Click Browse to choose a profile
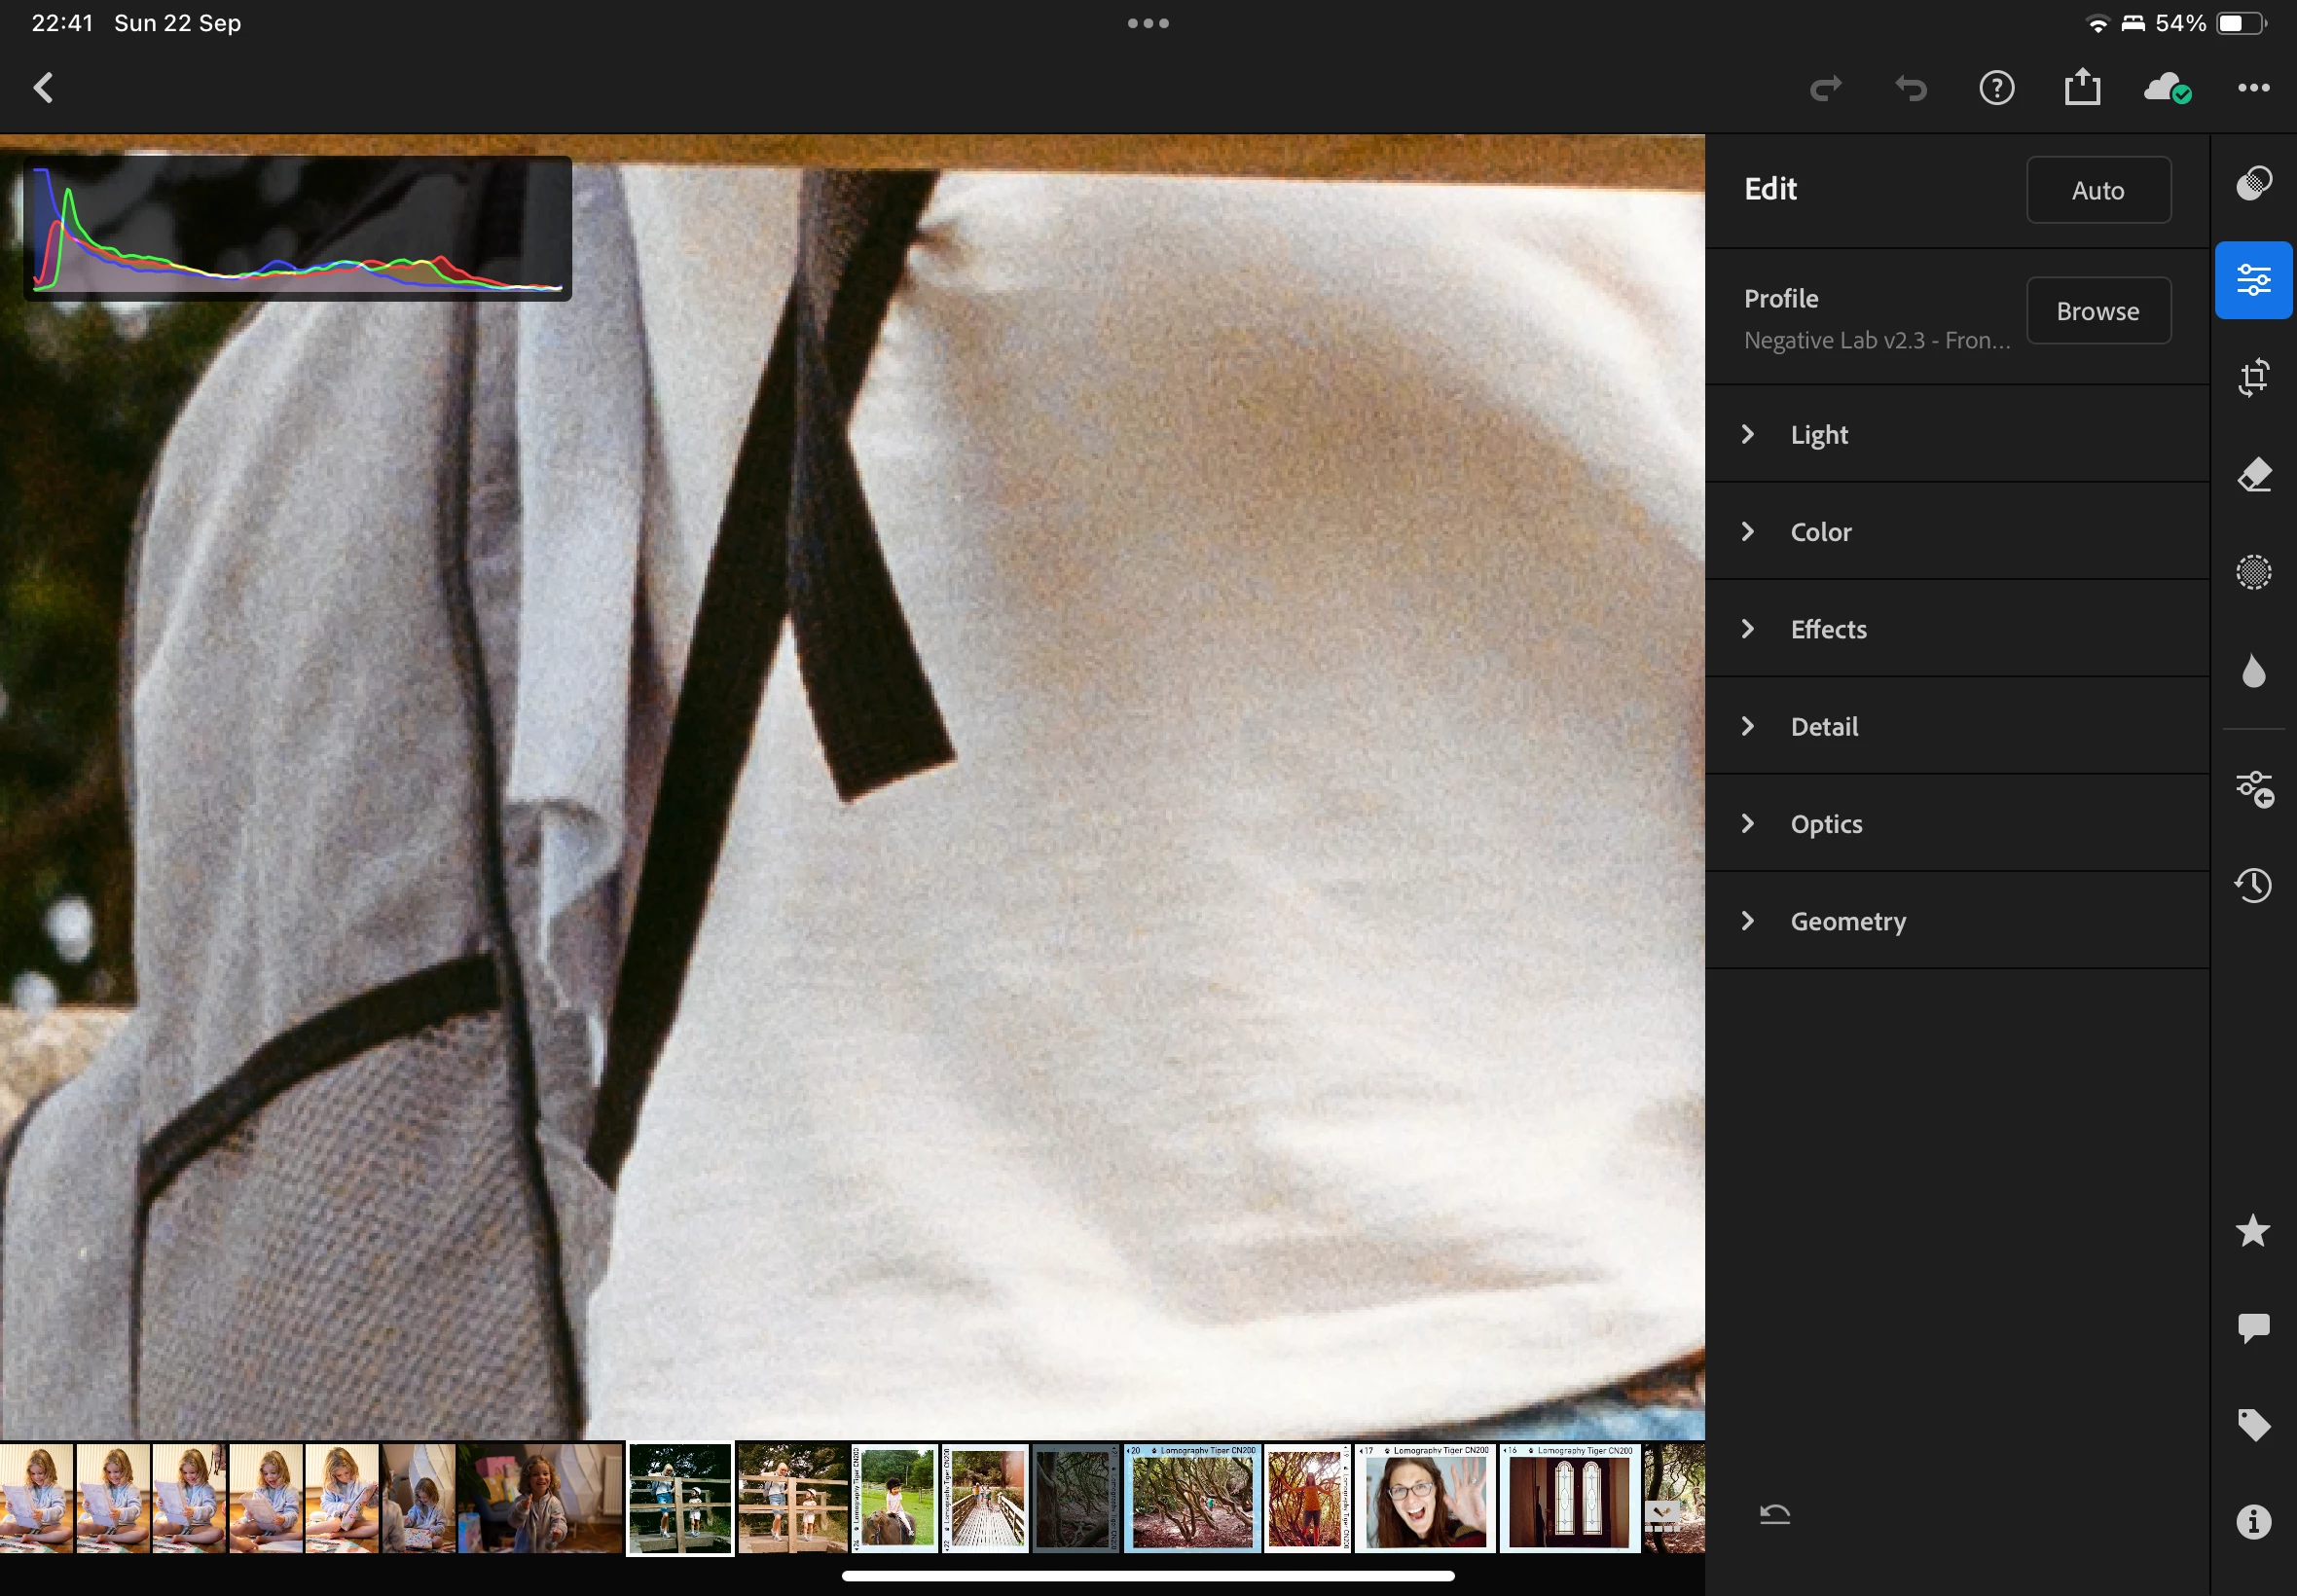 2097,311
